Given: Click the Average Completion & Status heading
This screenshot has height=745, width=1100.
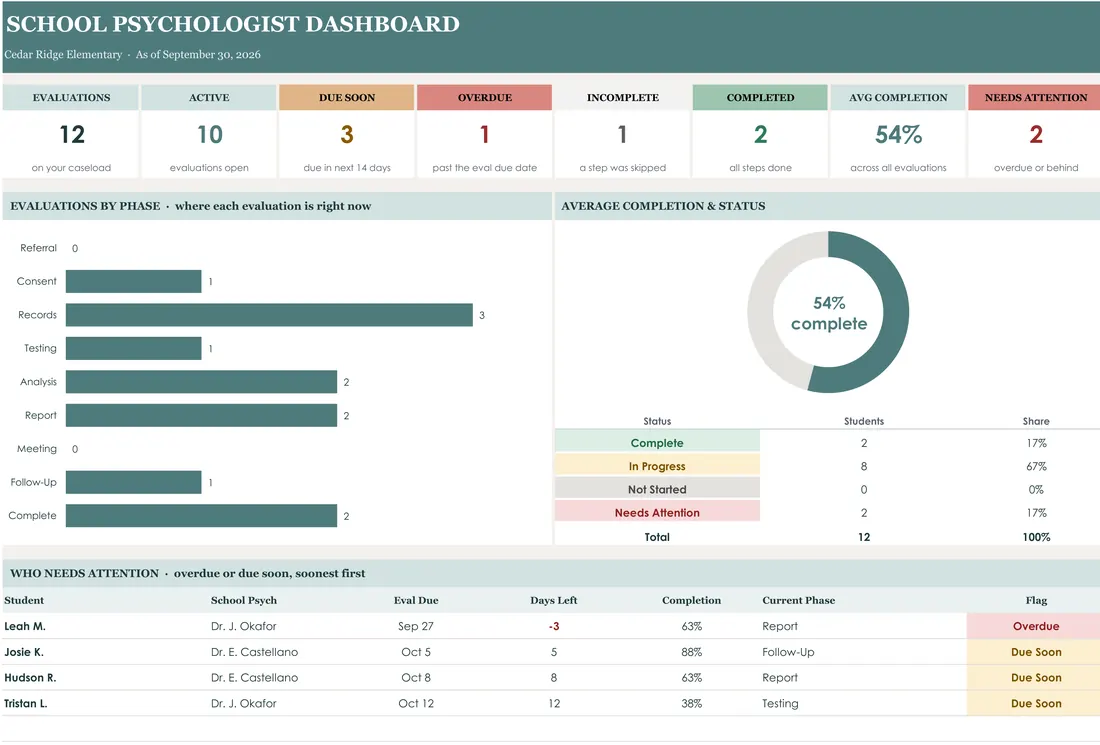Looking at the screenshot, I should [663, 206].
